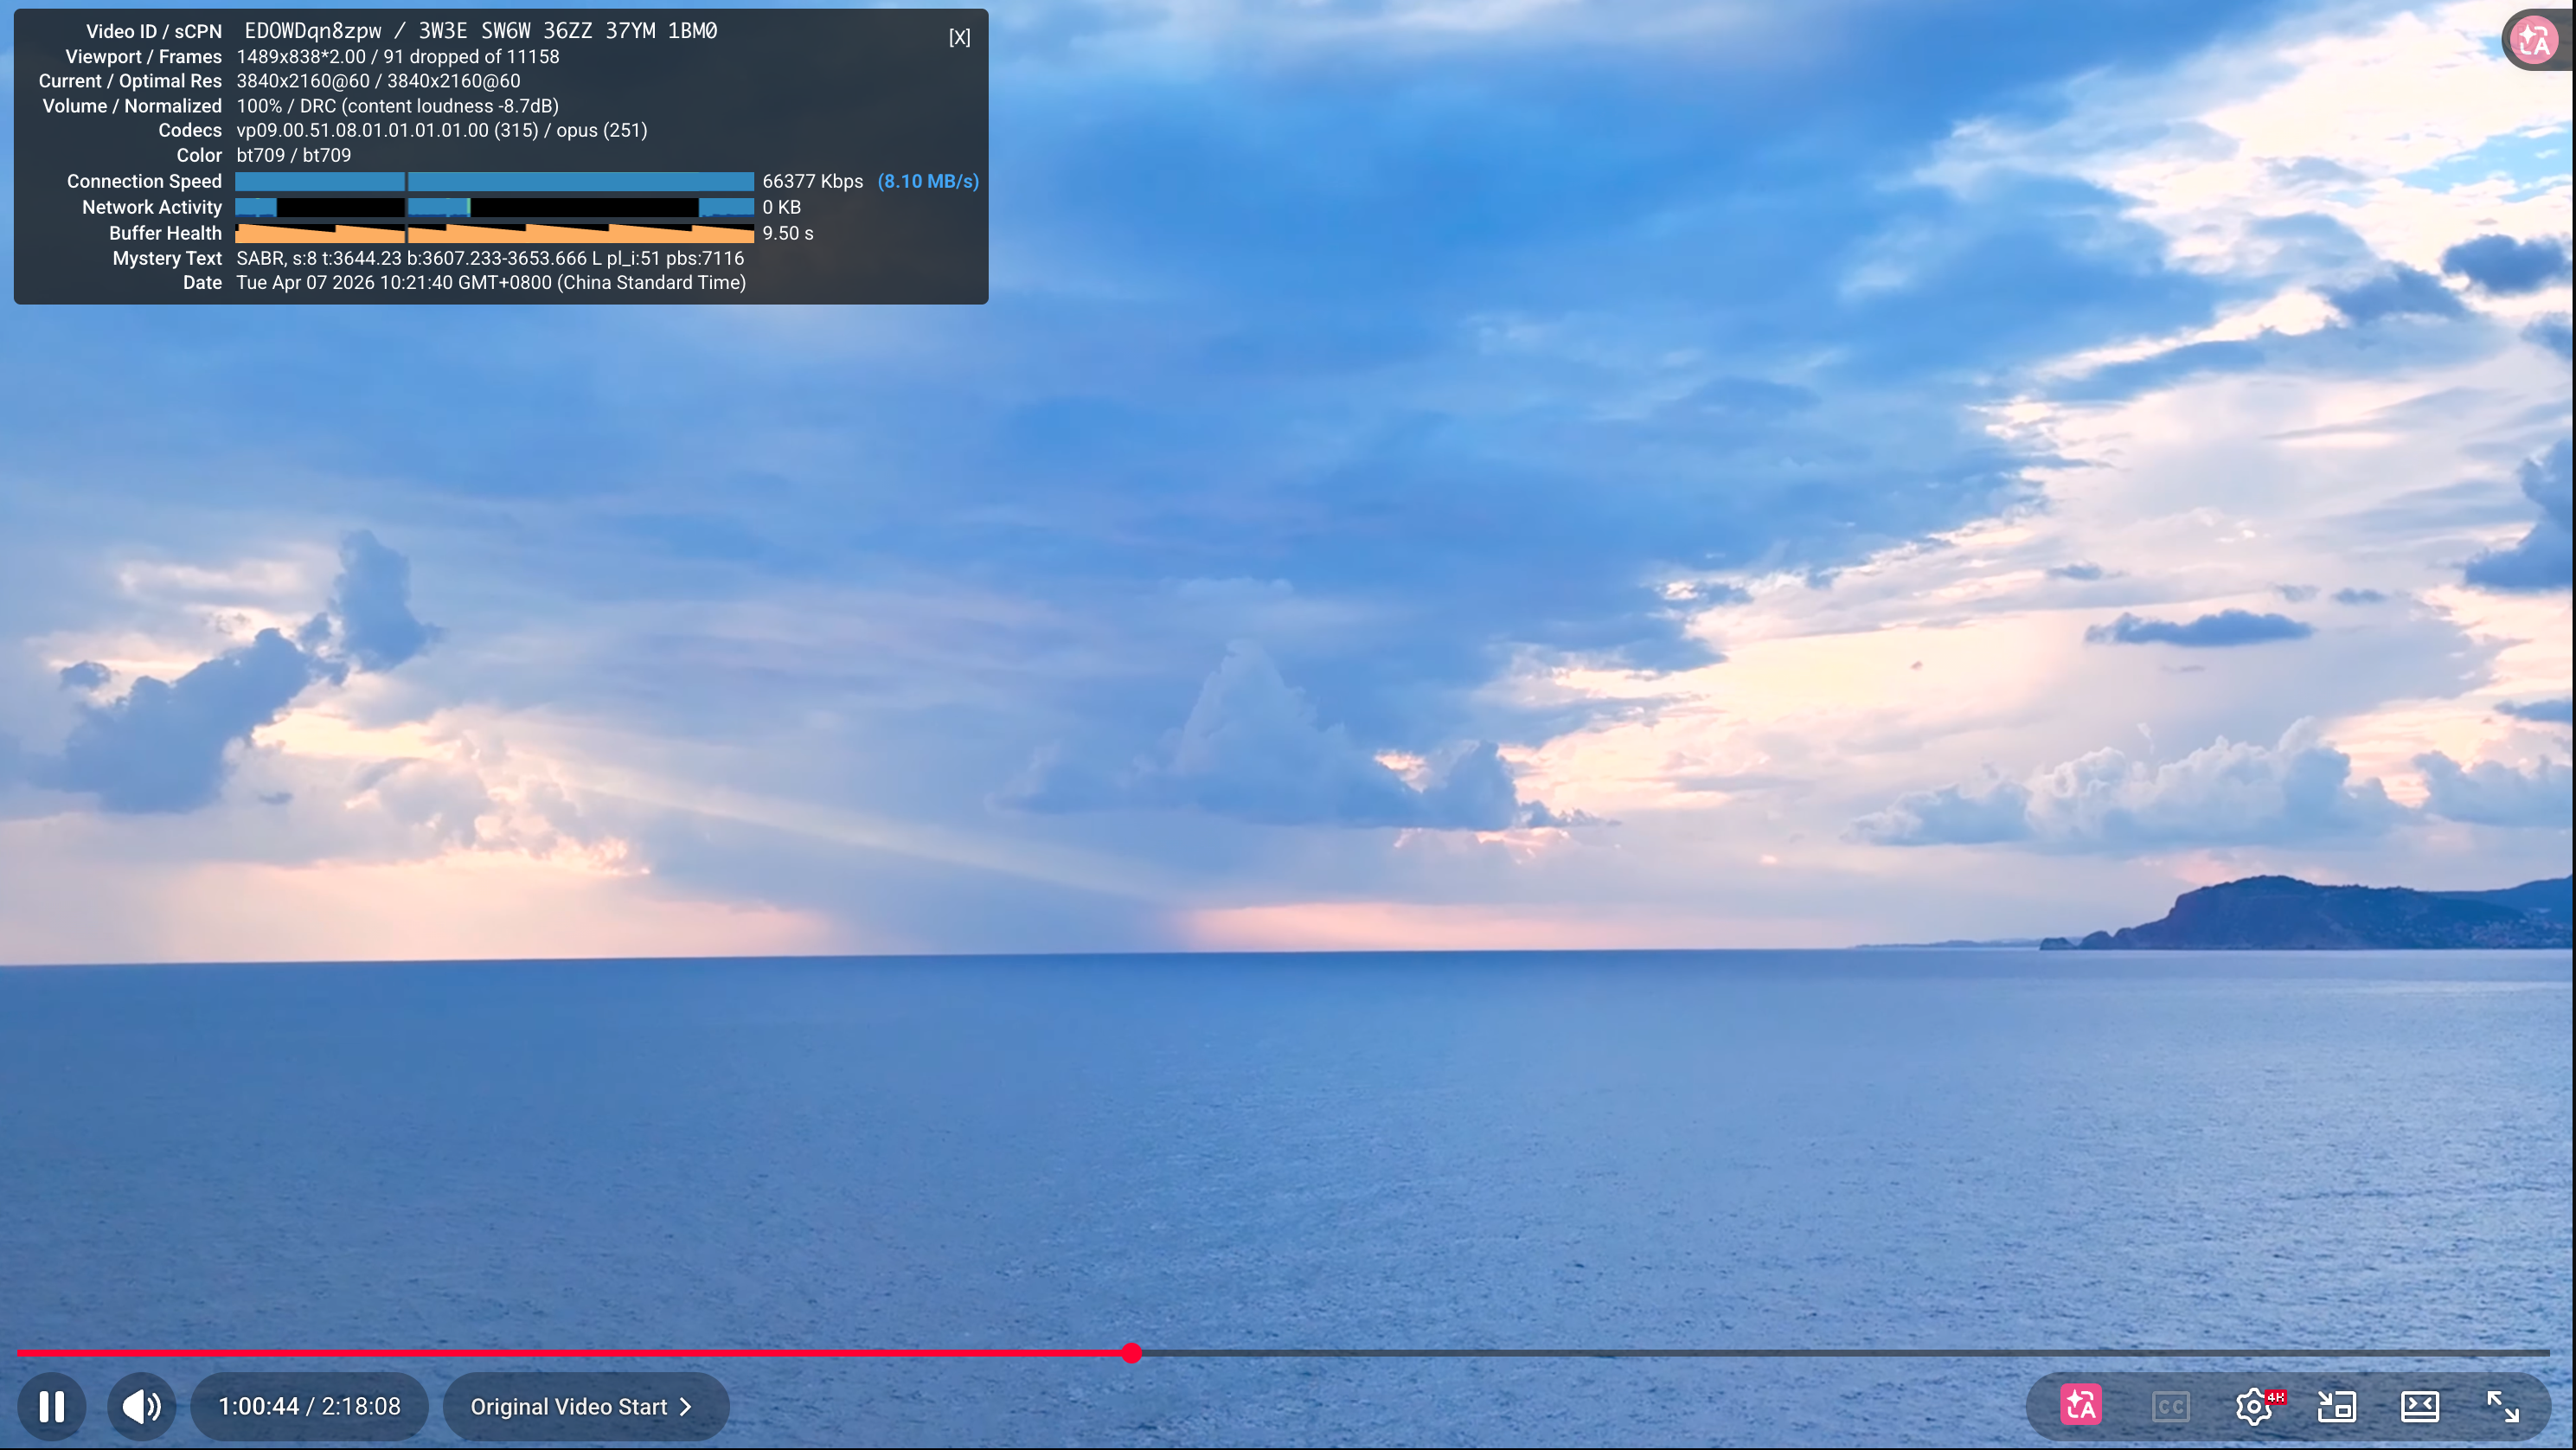Click the orange Buffer Health graph
2576x1450 pixels.
click(494, 233)
